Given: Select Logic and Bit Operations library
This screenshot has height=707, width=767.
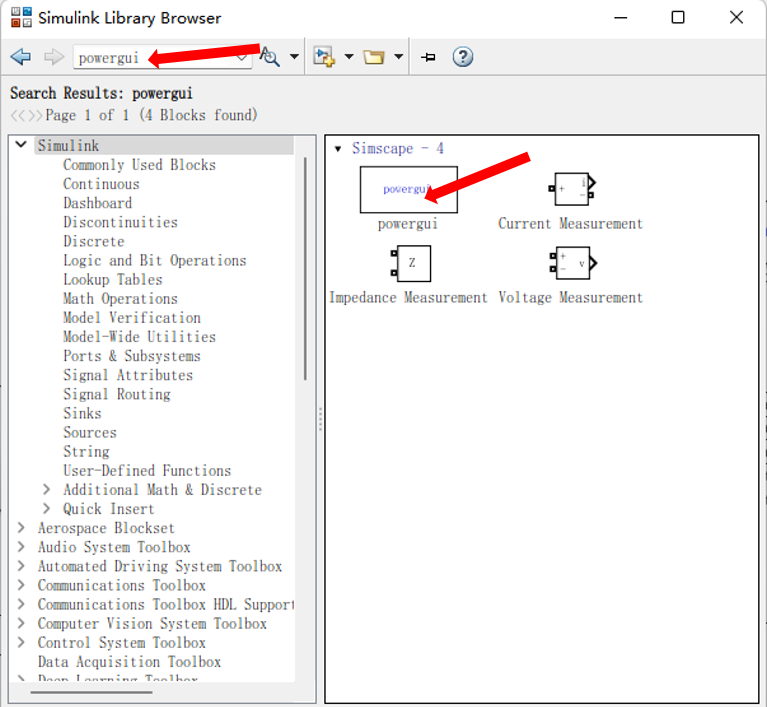Looking at the screenshot, I should [x=155, y=260].
